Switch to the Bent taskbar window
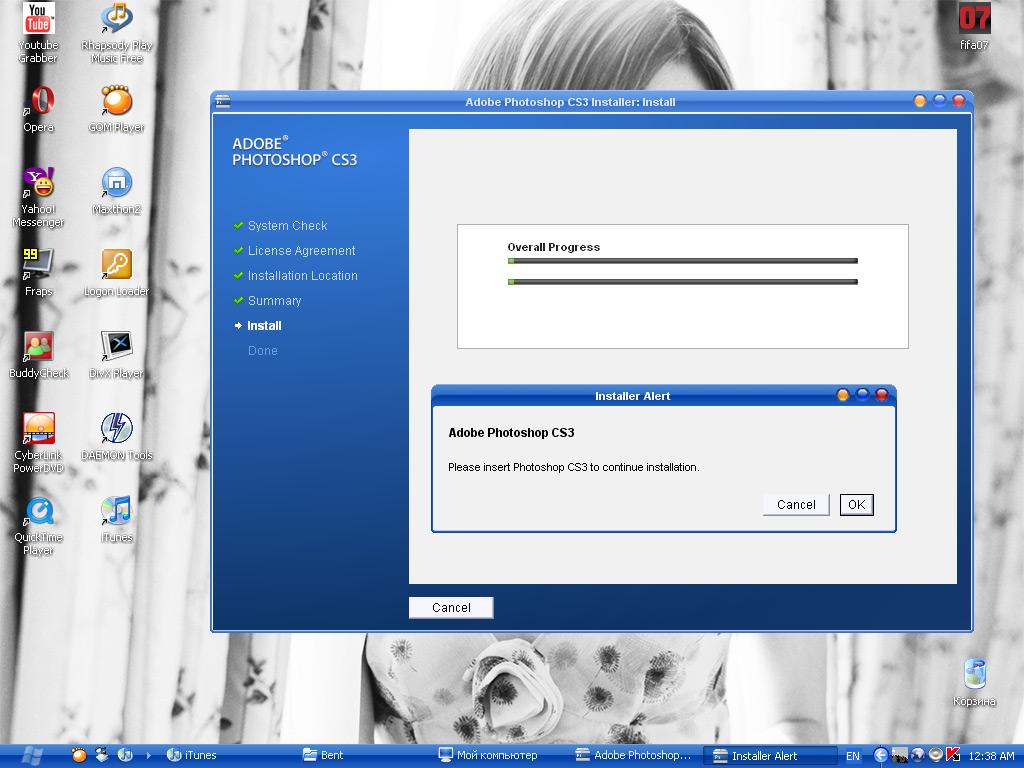This screenshot has width=1024, height=768. [x=324, y=756]
